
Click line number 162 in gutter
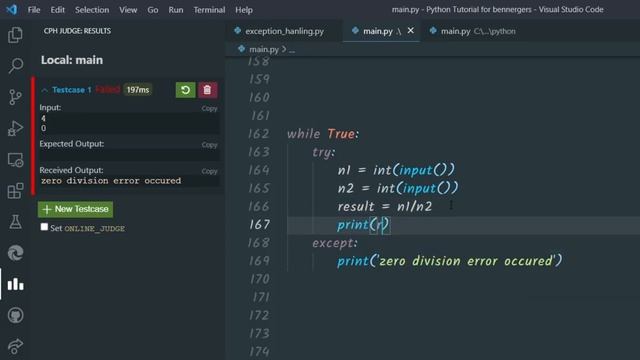coord(259,134)
